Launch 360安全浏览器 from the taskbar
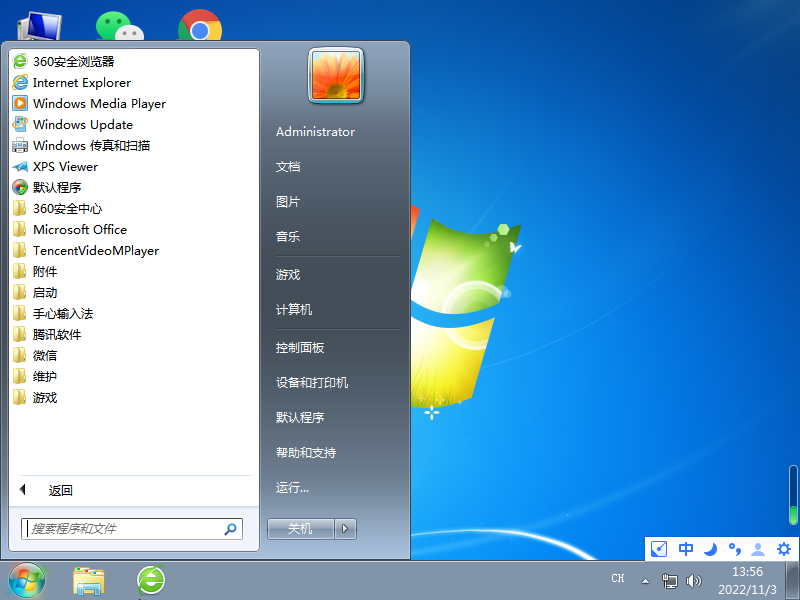 click(x=150, y=578)
